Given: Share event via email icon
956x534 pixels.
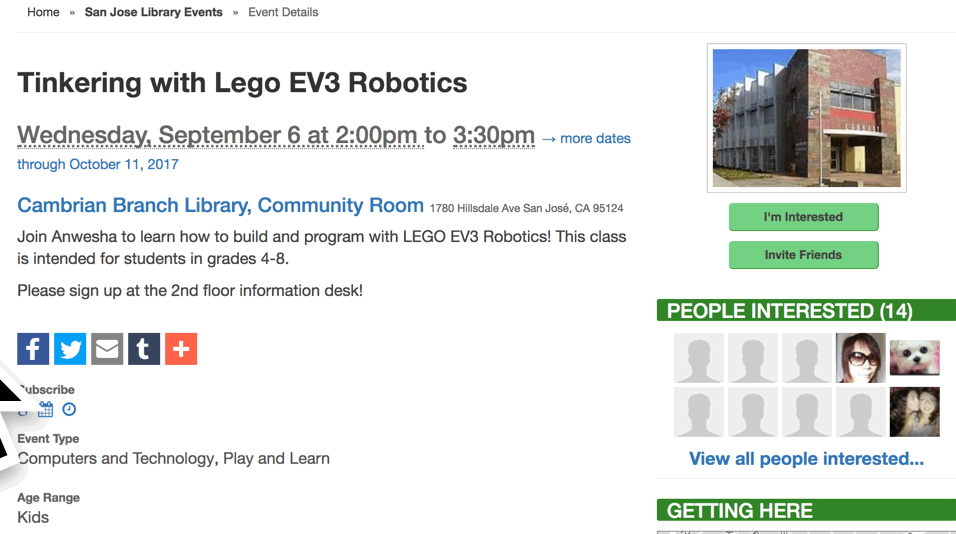Looking at the screenshot, I should click(x=107, y=349).
